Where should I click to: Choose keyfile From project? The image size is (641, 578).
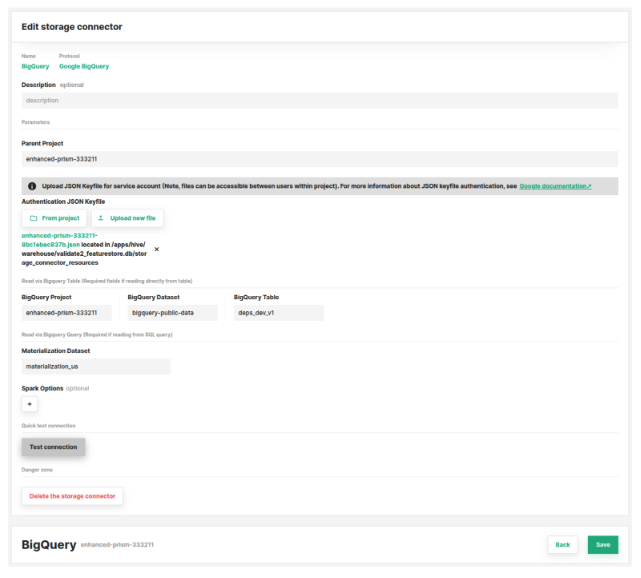[x=54, y=218]
